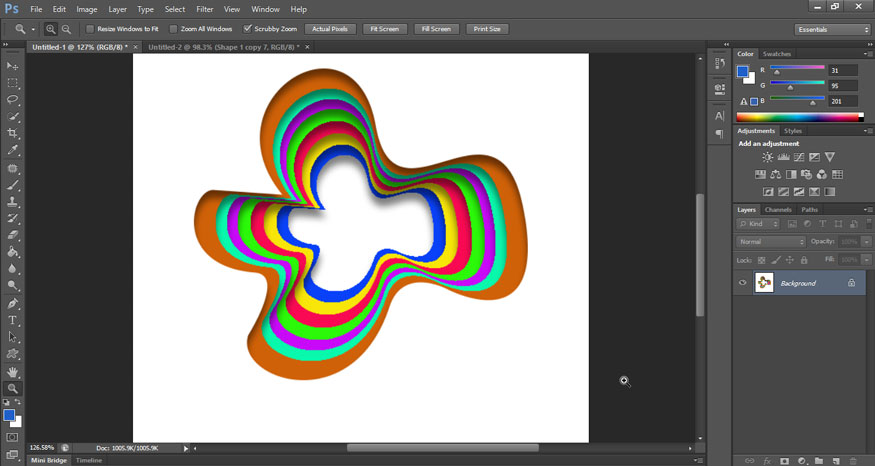Switch to the Swatches tab
Viewport: 875px width, 466px height.
pos(777,54)
